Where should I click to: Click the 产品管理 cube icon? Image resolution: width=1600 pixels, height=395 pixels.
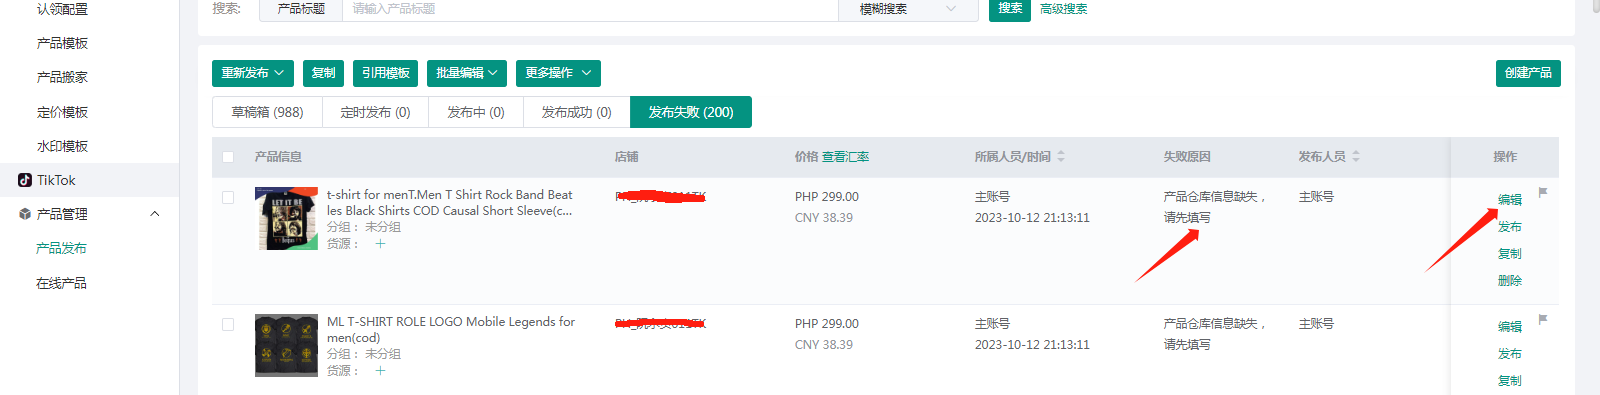(25, 214)
